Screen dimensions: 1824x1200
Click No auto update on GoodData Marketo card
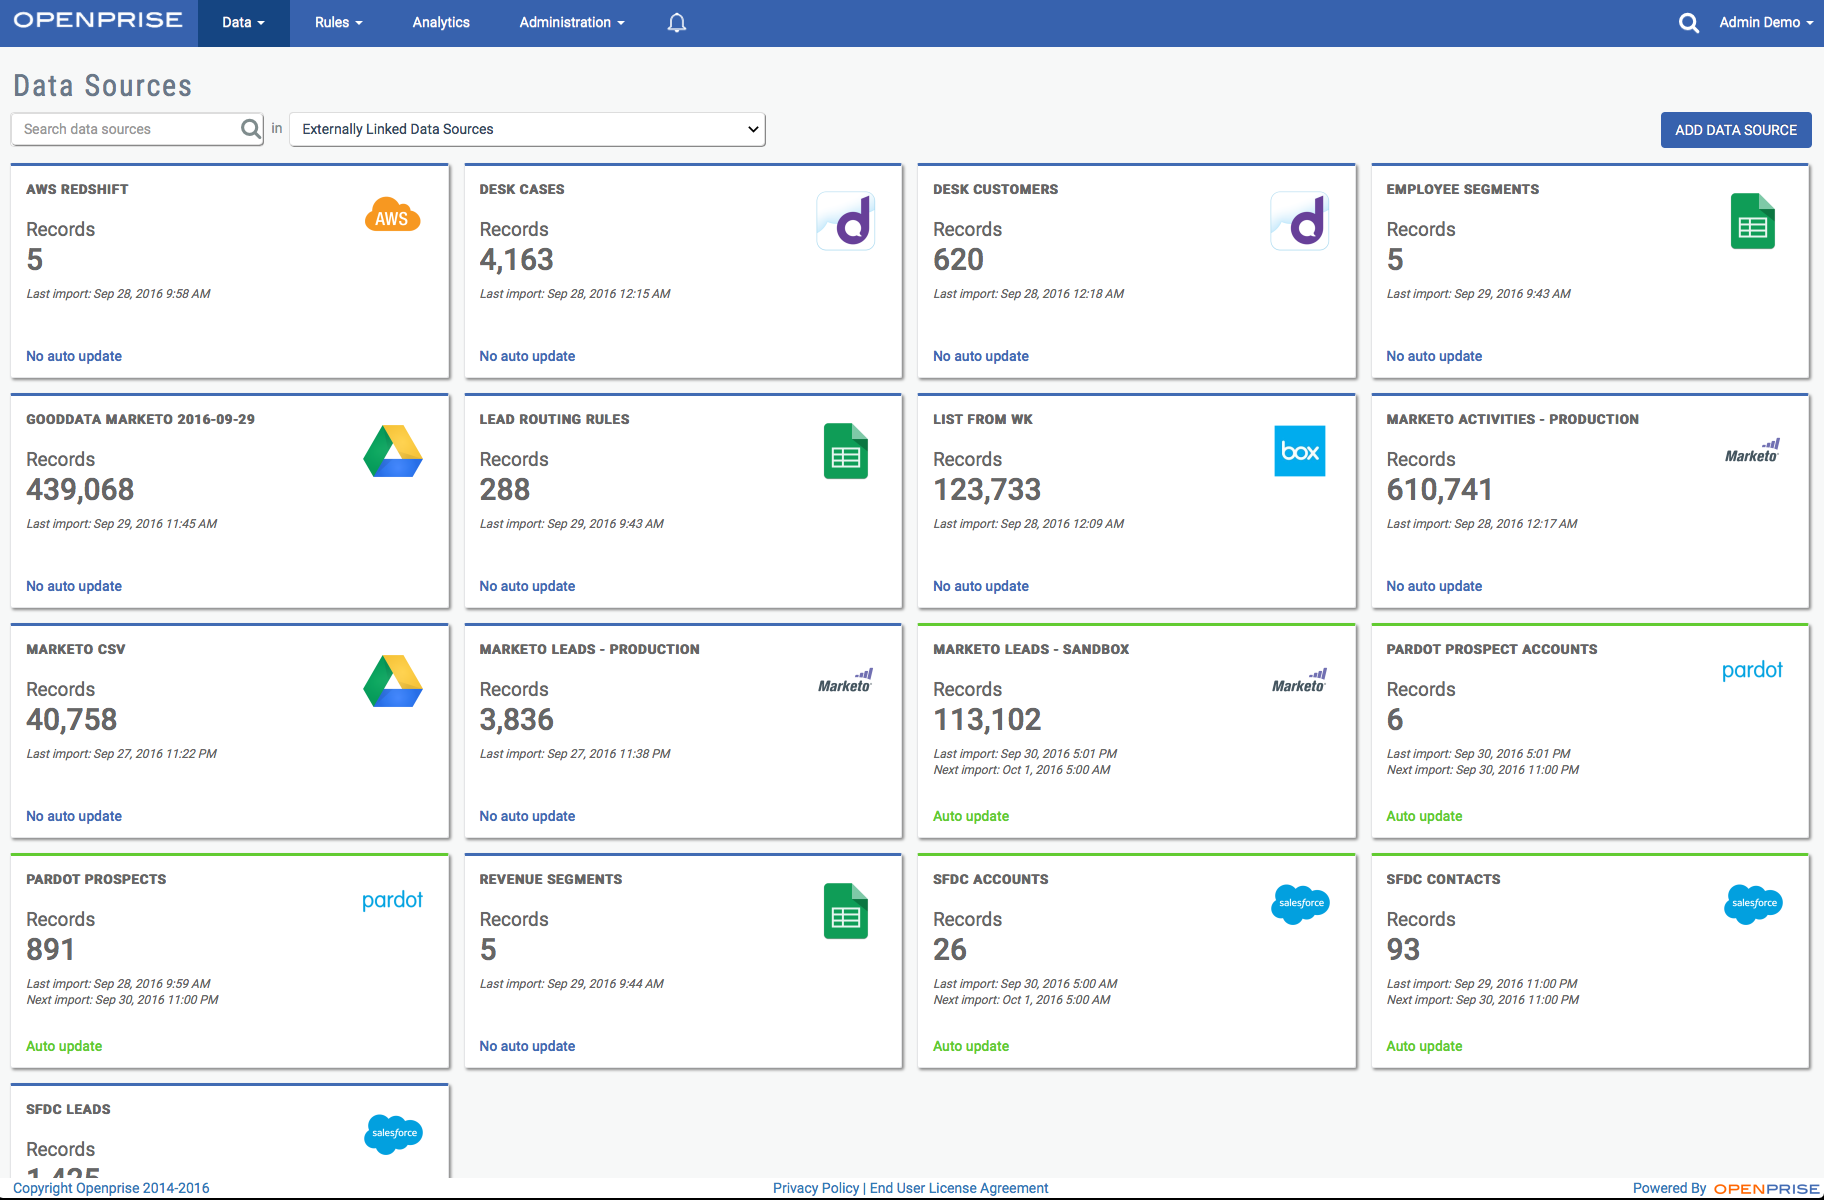(x=74, y=586)
